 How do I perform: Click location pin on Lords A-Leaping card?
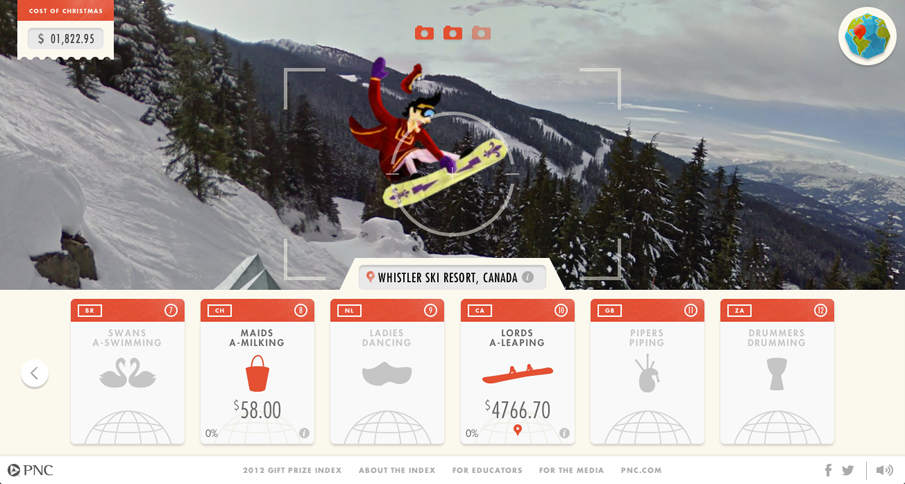pos(518,430)
